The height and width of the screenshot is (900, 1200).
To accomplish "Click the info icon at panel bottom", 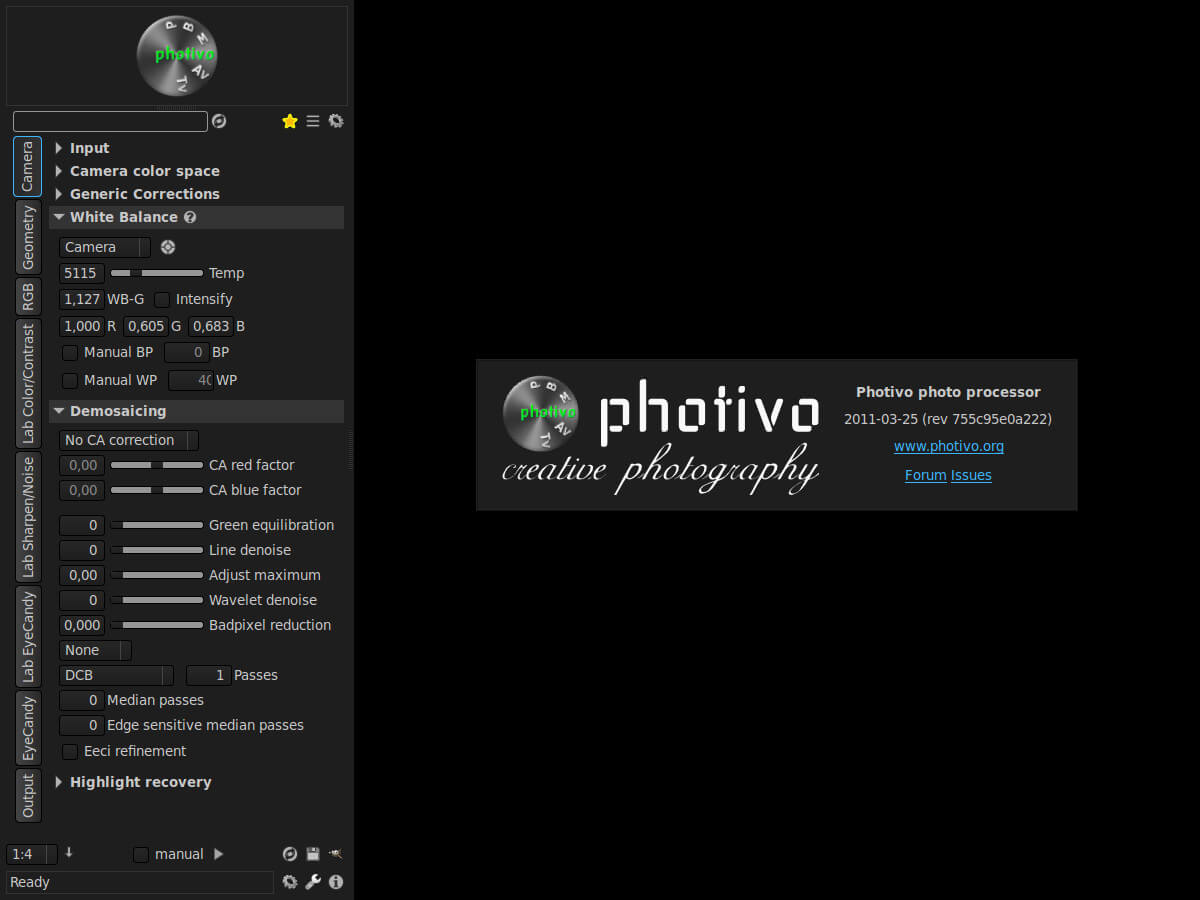I will coord(336,882).
